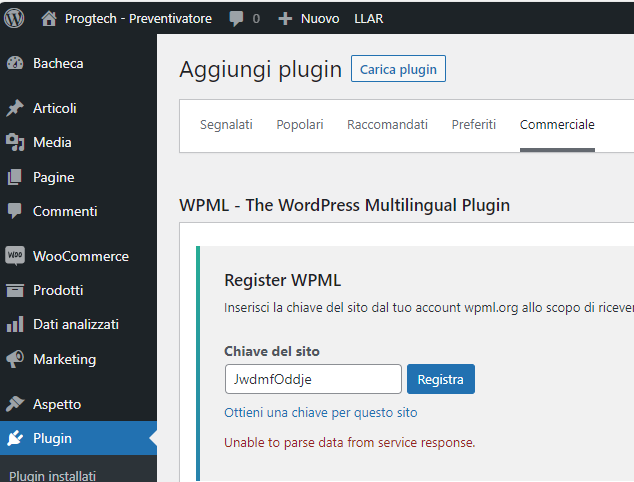The height and width of the screenshot is (482, 634).
Task: Open Aspetto in the sidebar
Action: [x=57, y=404]
